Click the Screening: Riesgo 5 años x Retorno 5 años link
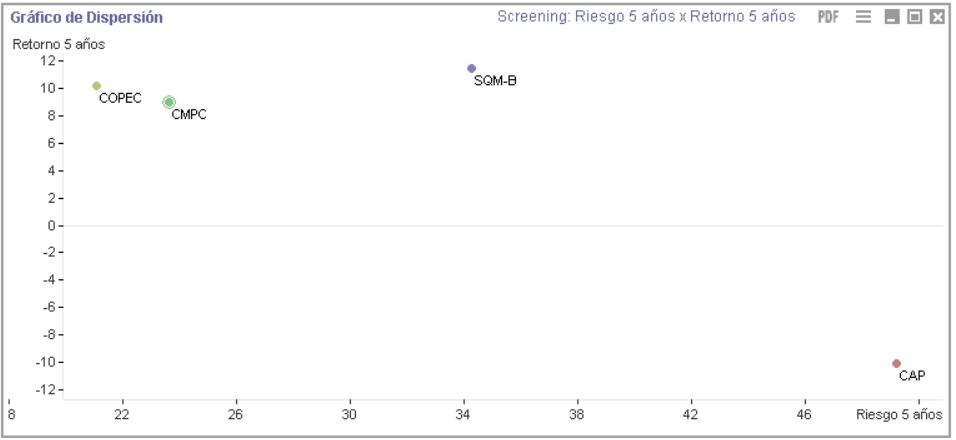This screenshot has height=440, width=956. (x=646, y=16)
